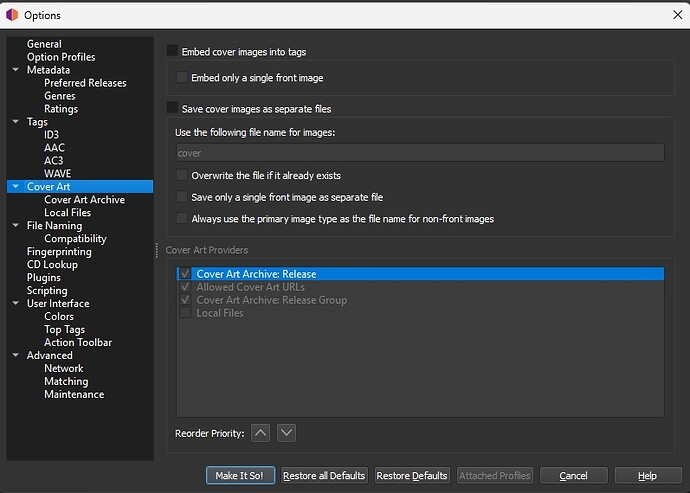Collapse the File Naming tree section
The image size is (690, 493).
(x=16, y=225)
